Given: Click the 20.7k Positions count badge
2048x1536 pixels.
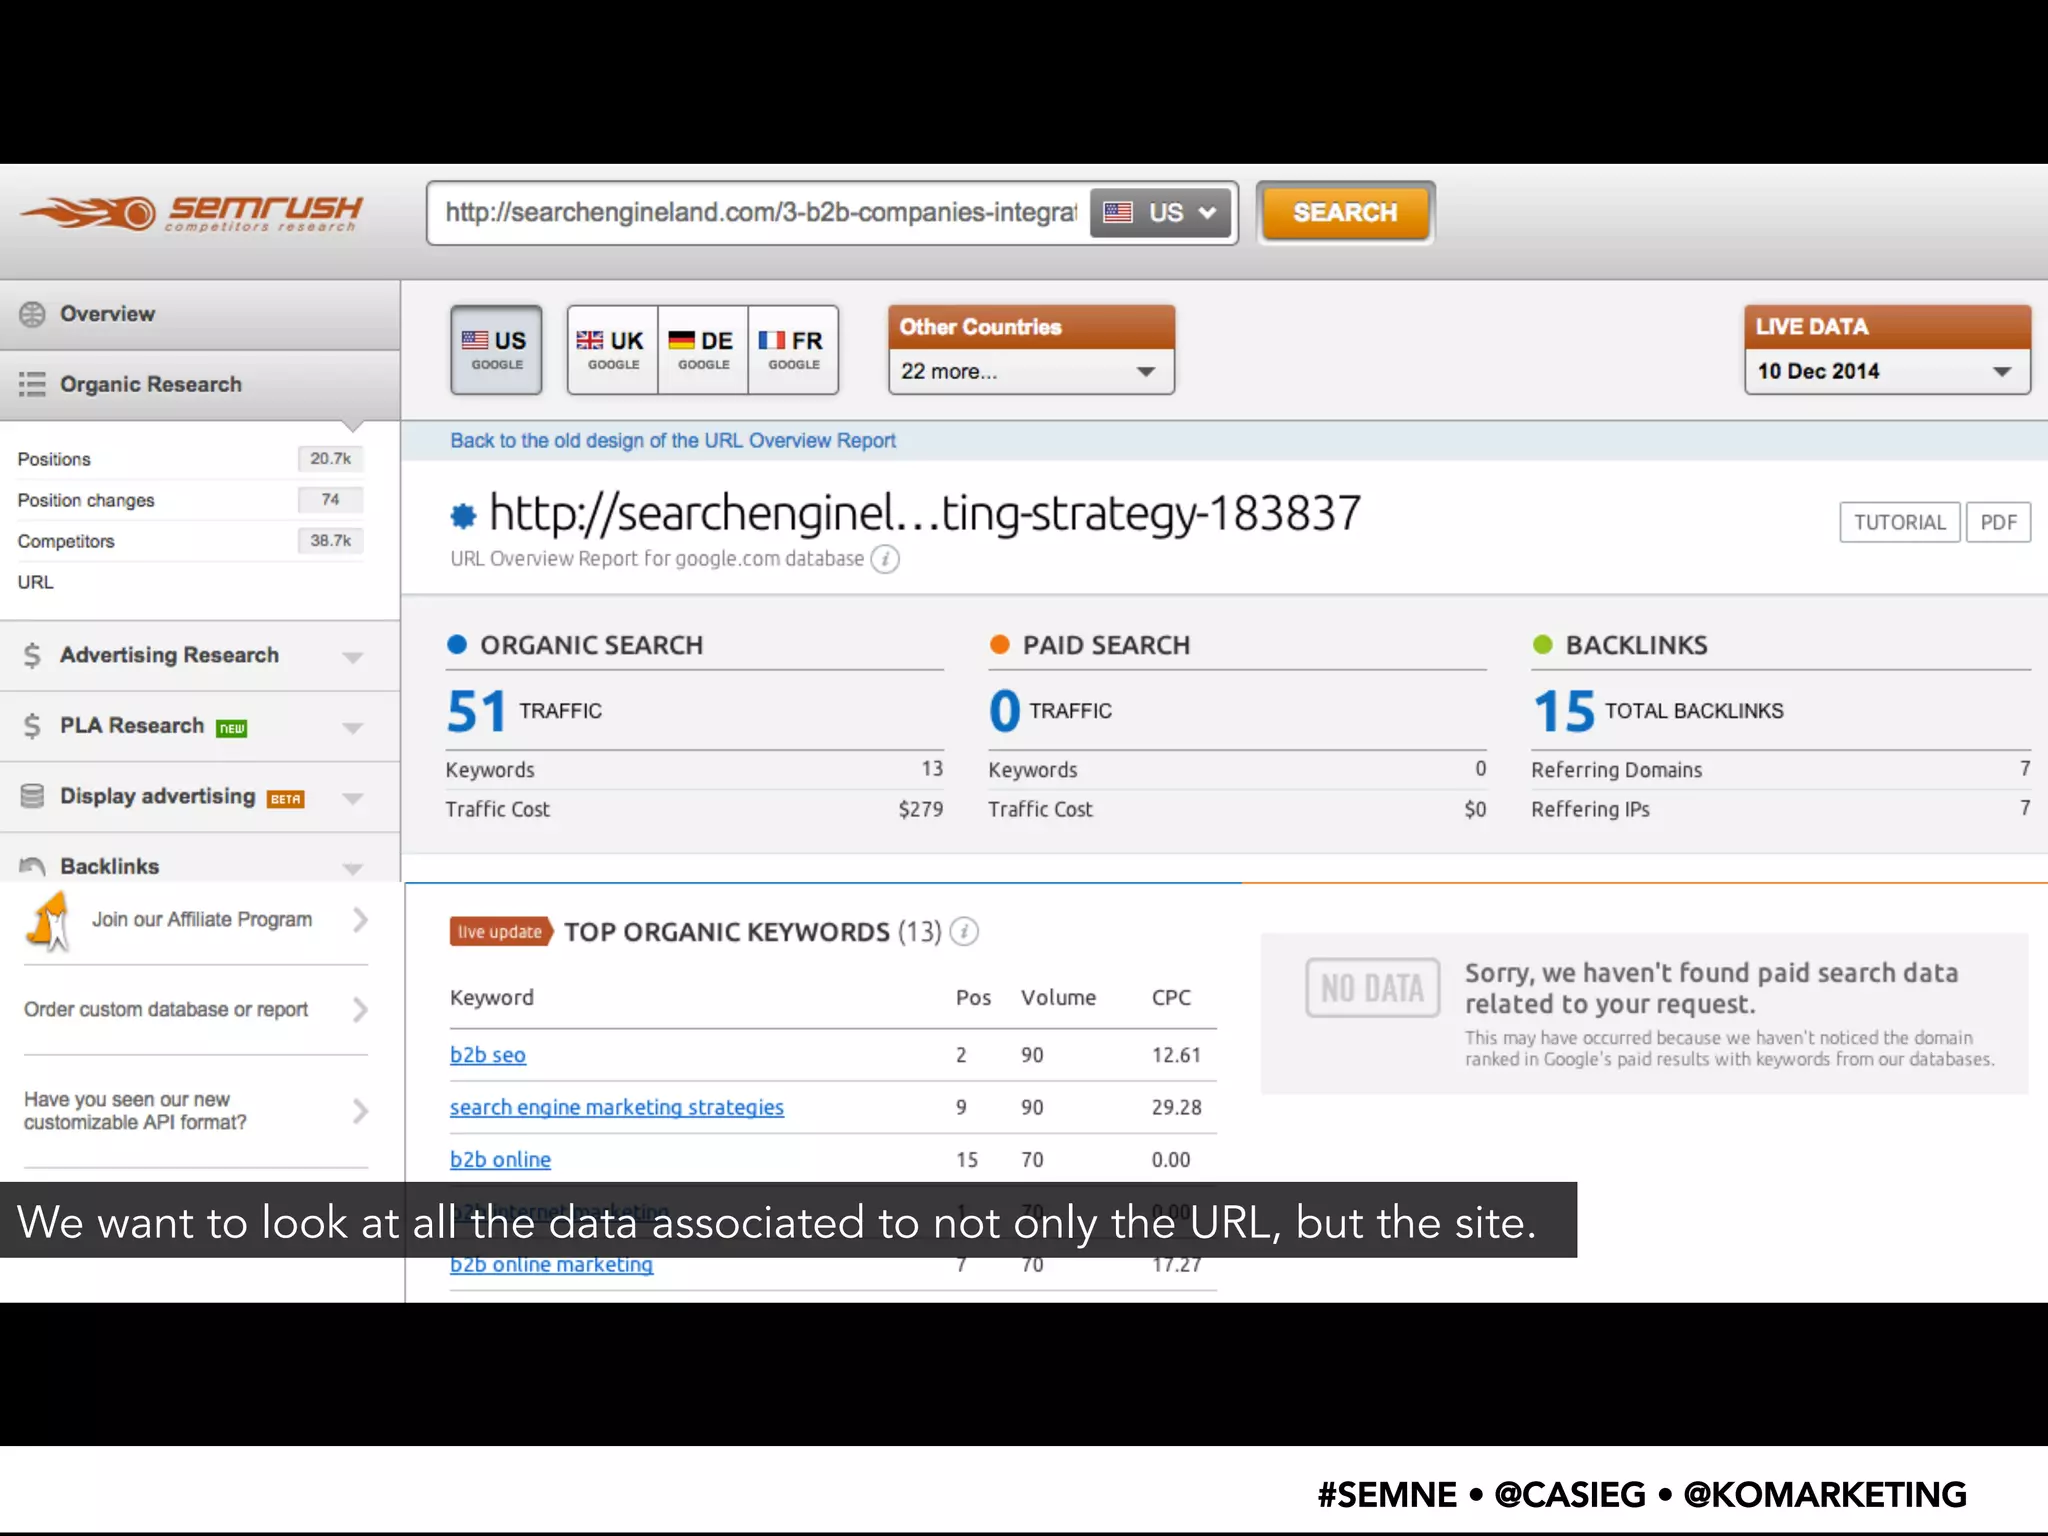Looking at the screenshot, I should pyautogui.click(x=330, y=459).
